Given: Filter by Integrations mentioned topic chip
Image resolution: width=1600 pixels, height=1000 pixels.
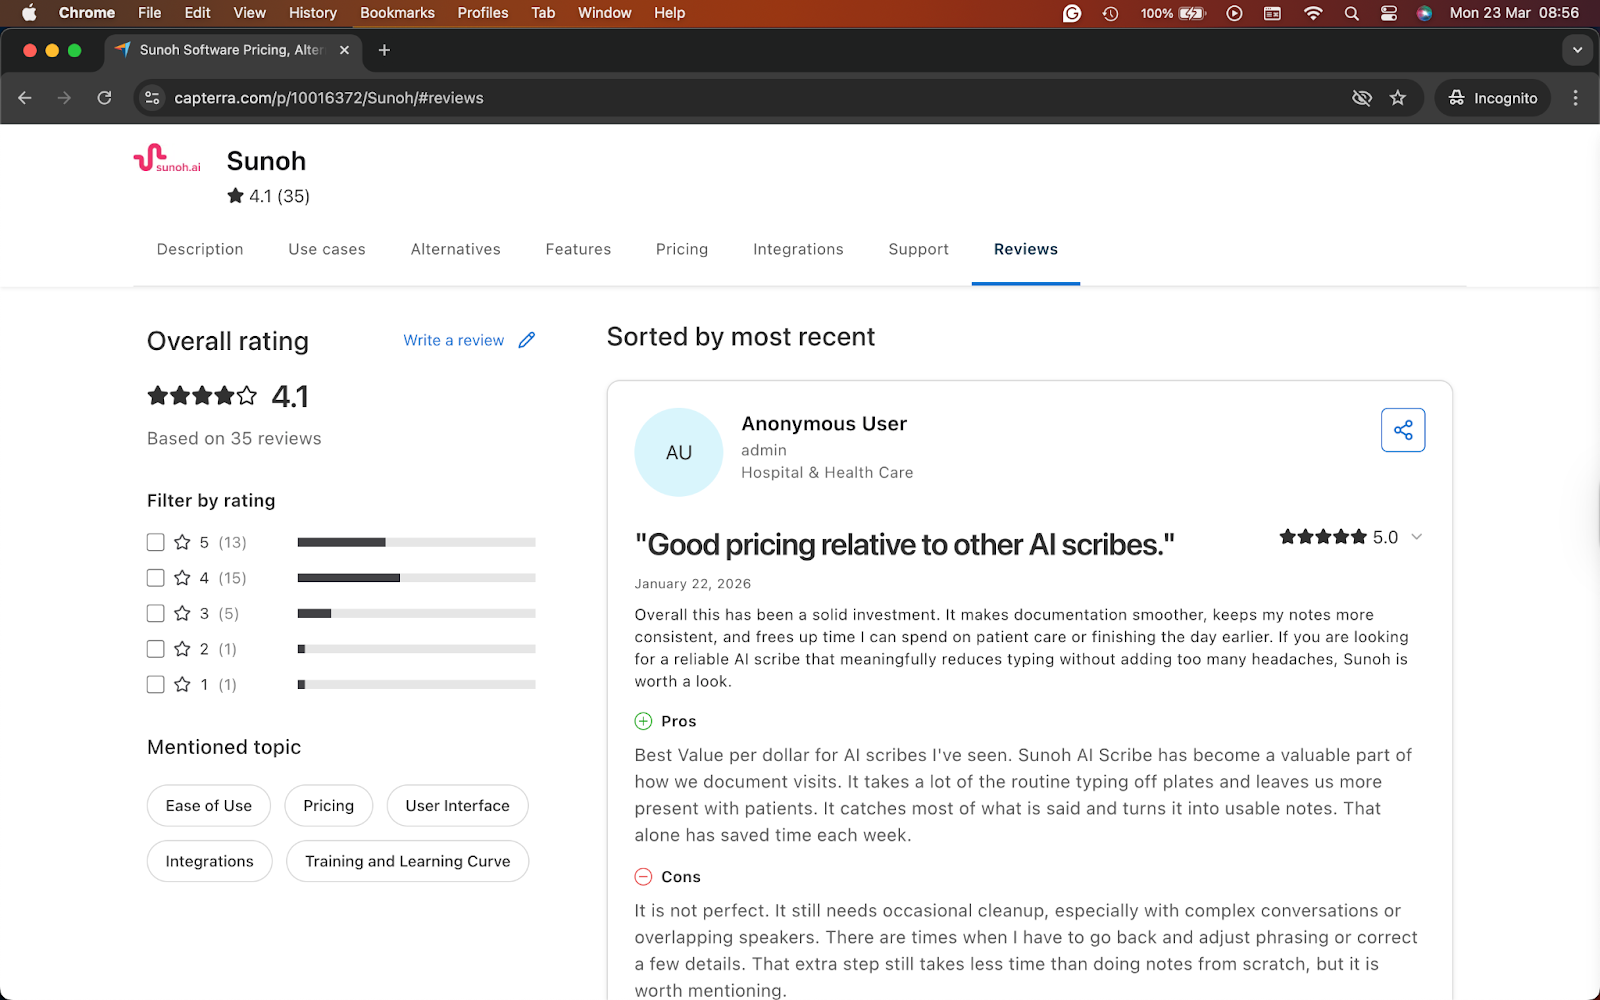Looking at the screenshot, I should click(210, 861).
